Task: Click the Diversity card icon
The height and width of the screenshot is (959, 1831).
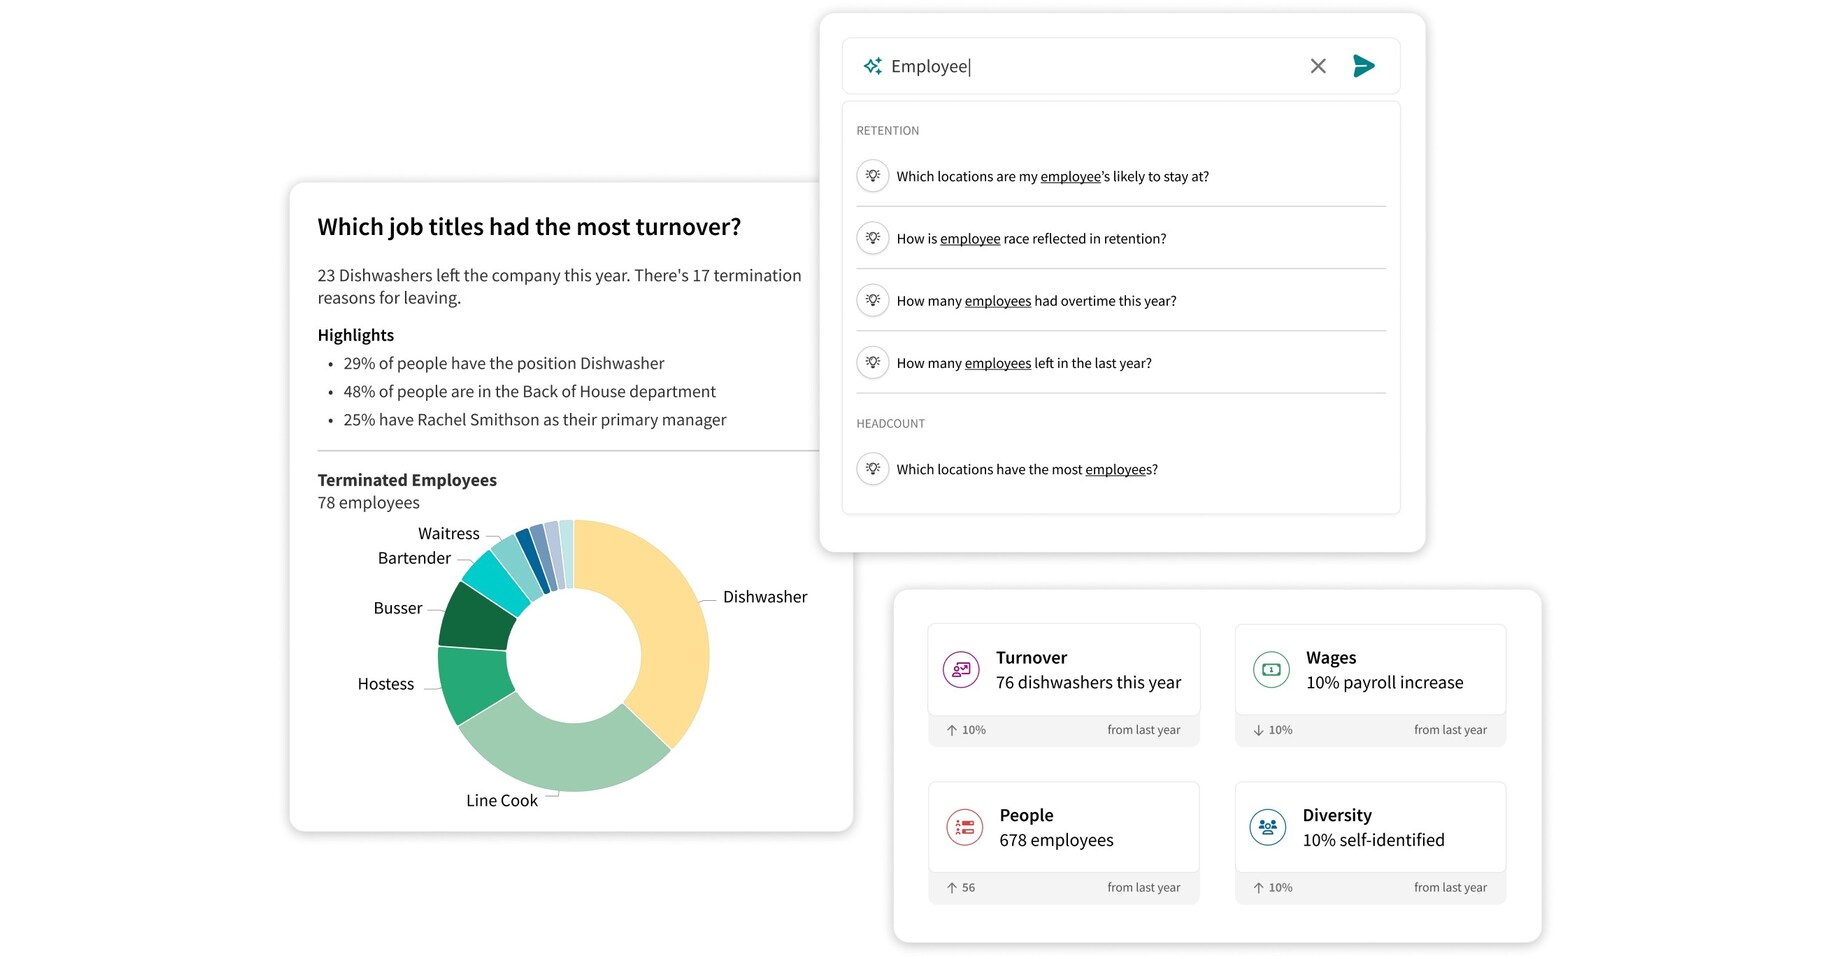Action: (x=1267, y=827)
